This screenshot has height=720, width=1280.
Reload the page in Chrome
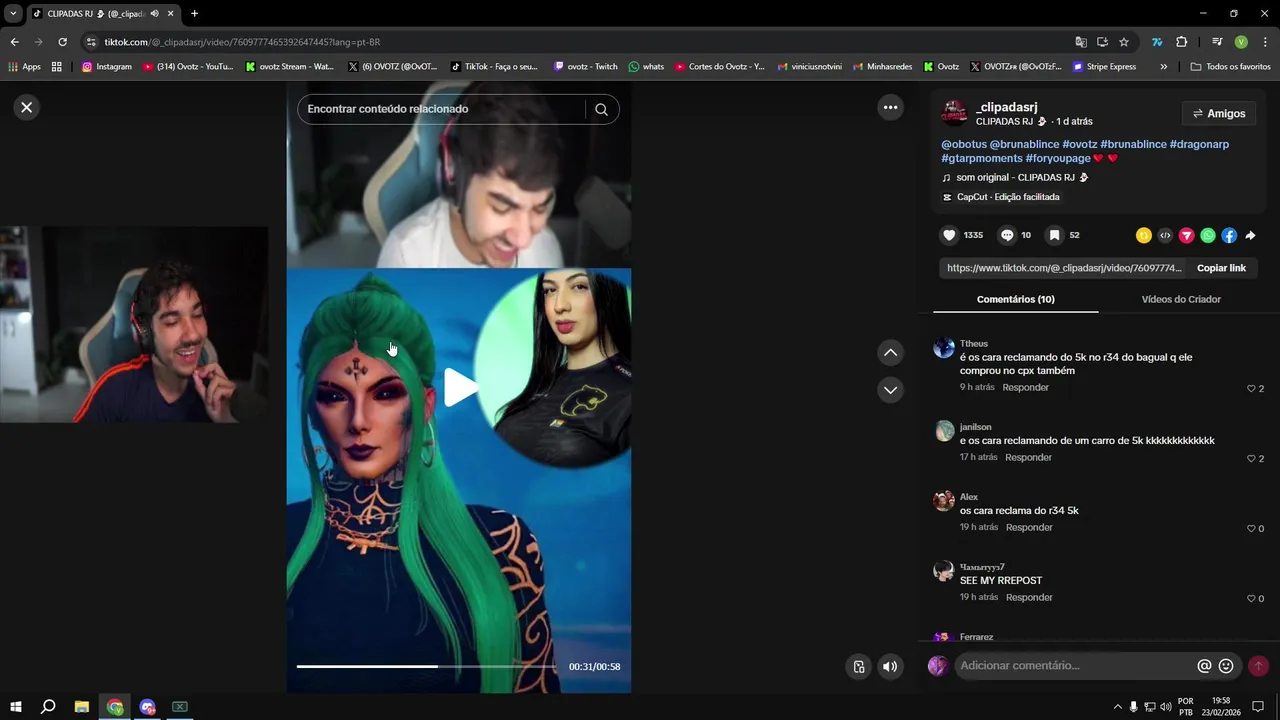(x=62, y=42)
